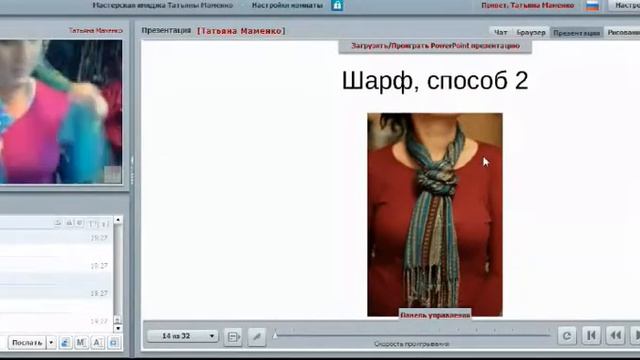Click the playback speed slider handle

coord(275,335)
